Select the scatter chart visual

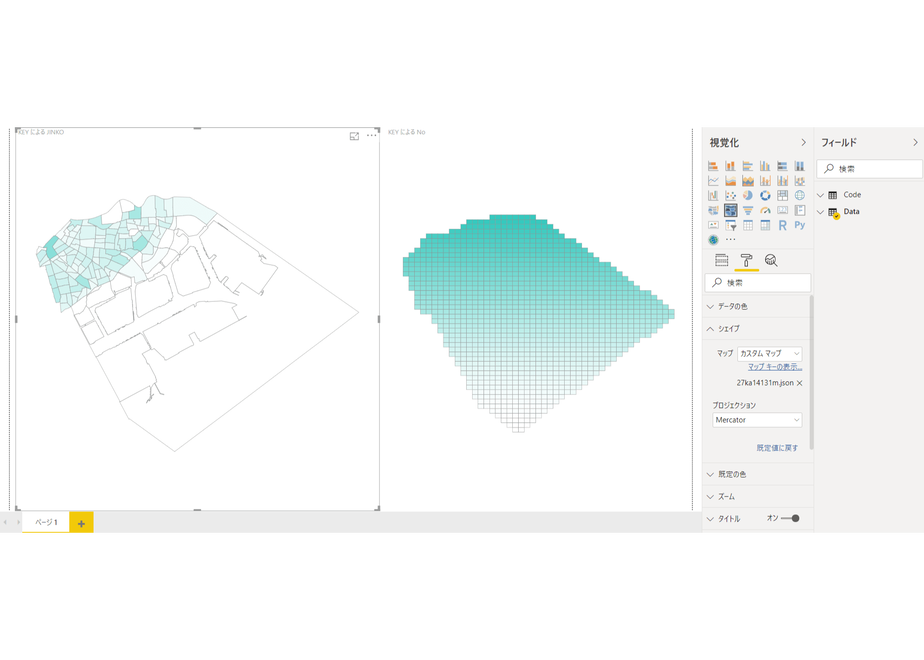pos(731,195)
